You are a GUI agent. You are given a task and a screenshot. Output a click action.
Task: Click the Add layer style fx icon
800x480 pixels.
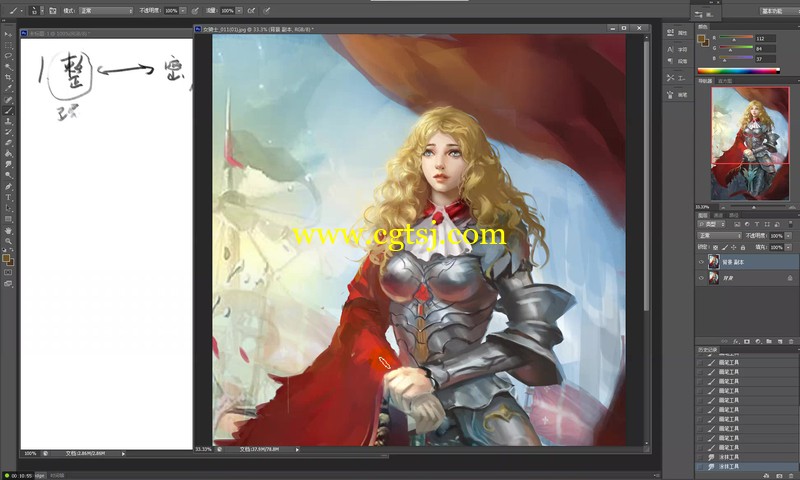coord(736,341)
